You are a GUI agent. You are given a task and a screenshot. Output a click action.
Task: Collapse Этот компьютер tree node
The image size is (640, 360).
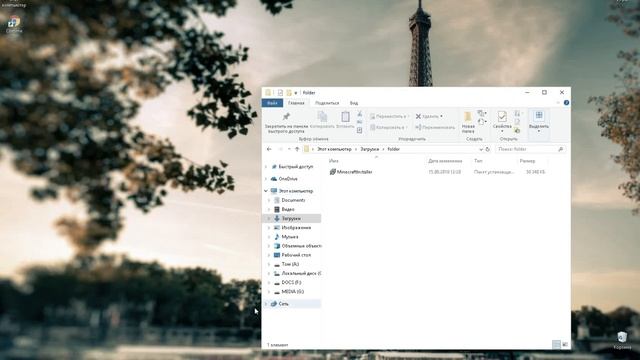tap(266, 191)
